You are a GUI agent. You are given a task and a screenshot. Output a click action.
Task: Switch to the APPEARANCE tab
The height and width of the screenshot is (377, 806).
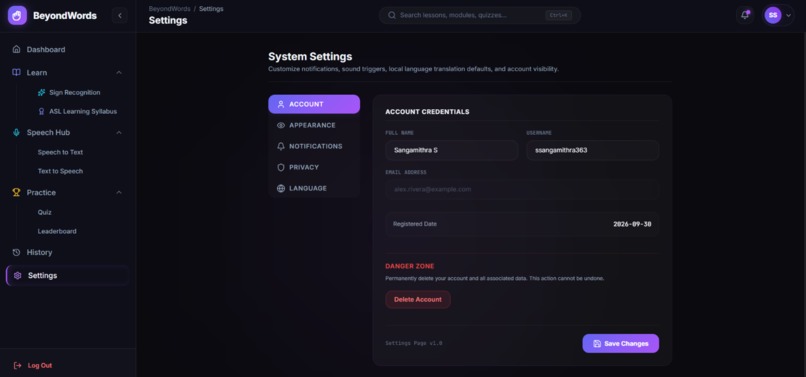tap(314, 125)
